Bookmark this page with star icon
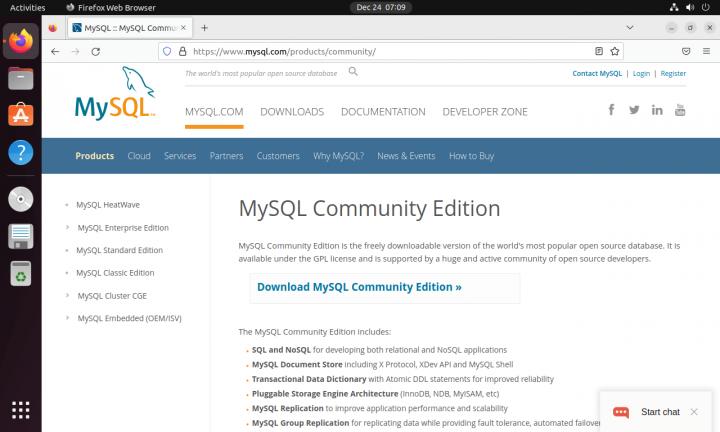Screen dimensions: 720x432 pyautogui.click(x=616, y=50)
